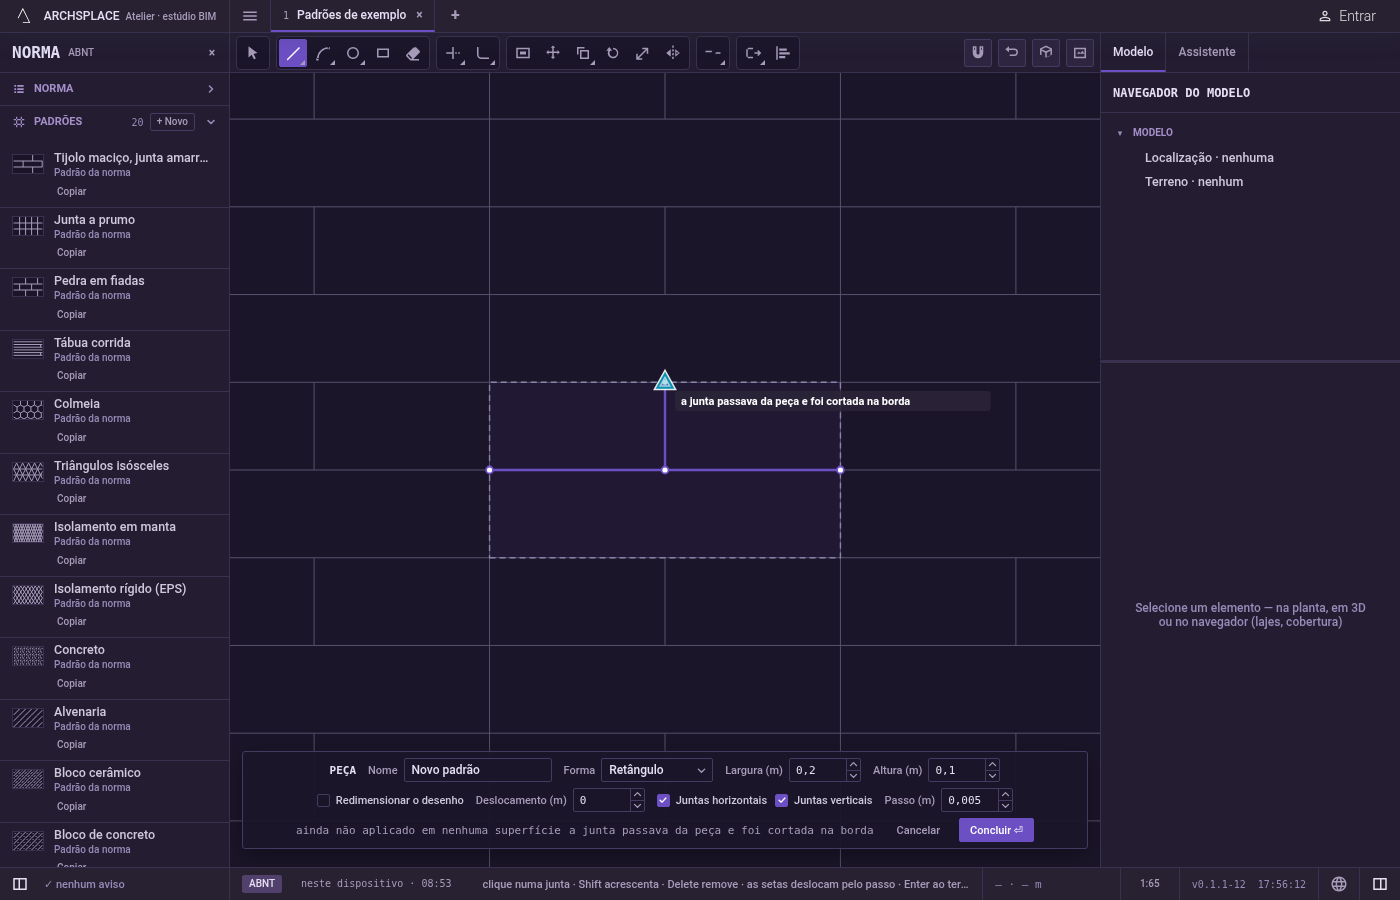This screenshot has width=1400, height=900.
Task: Enable Redimensionar o desenho checkbox
Action: coord(323,800)
